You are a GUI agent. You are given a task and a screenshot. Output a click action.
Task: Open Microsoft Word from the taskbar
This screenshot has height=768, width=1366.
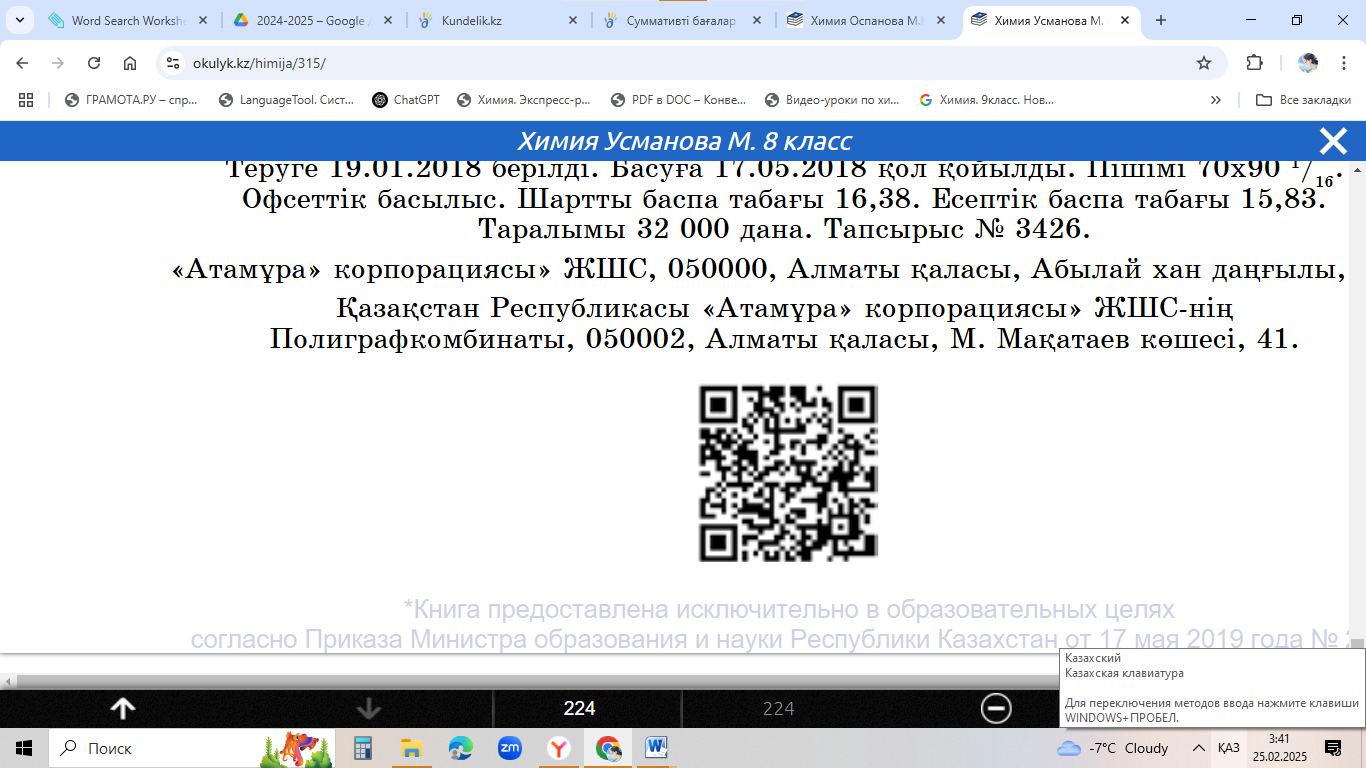pos(657,748)
